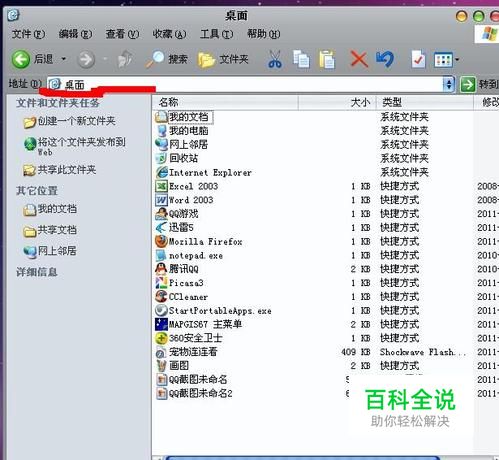Click the red Delete X icon
499x460 pixels.
359,59
